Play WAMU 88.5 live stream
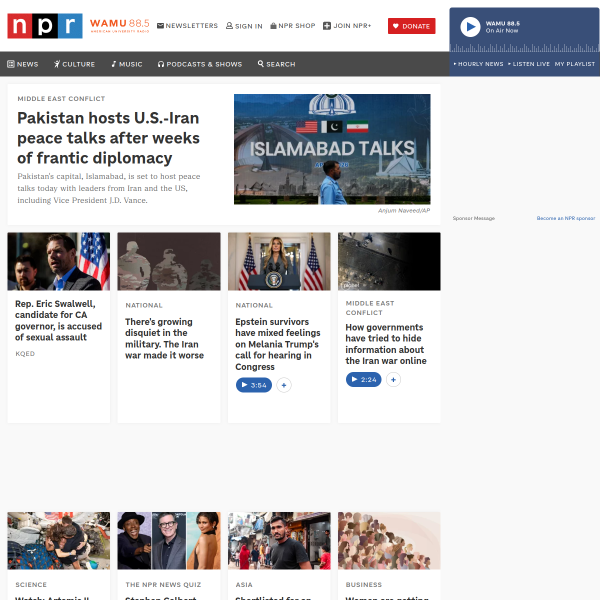 point(470,27)
